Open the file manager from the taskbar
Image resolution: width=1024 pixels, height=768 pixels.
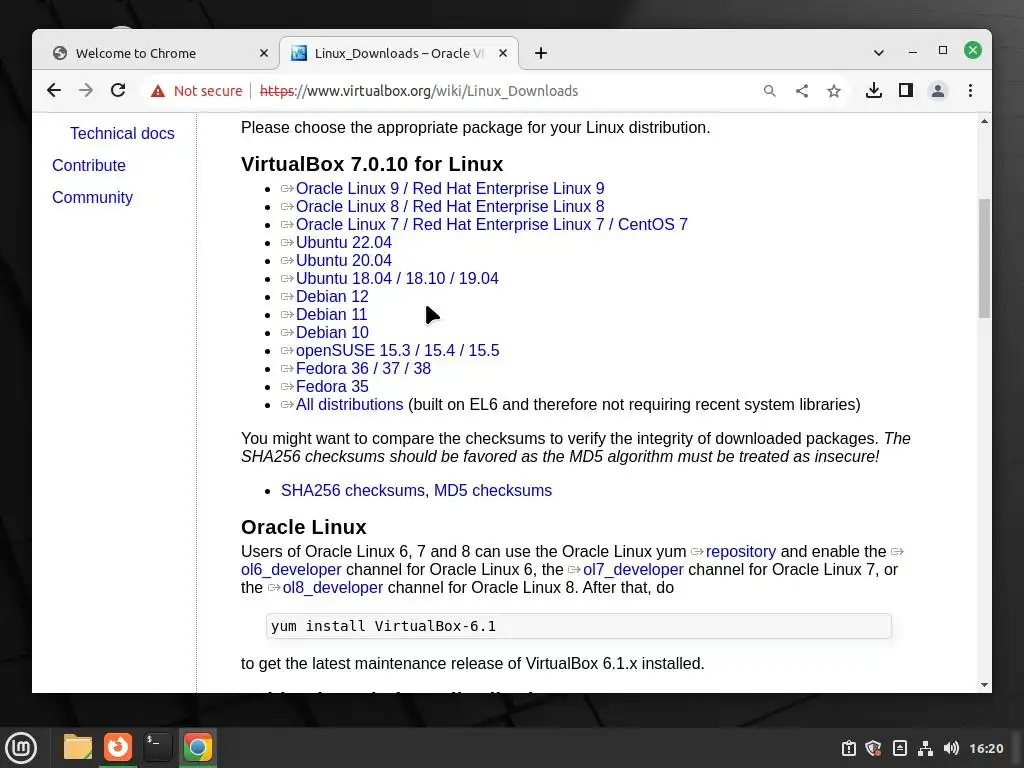pos(77,748)
